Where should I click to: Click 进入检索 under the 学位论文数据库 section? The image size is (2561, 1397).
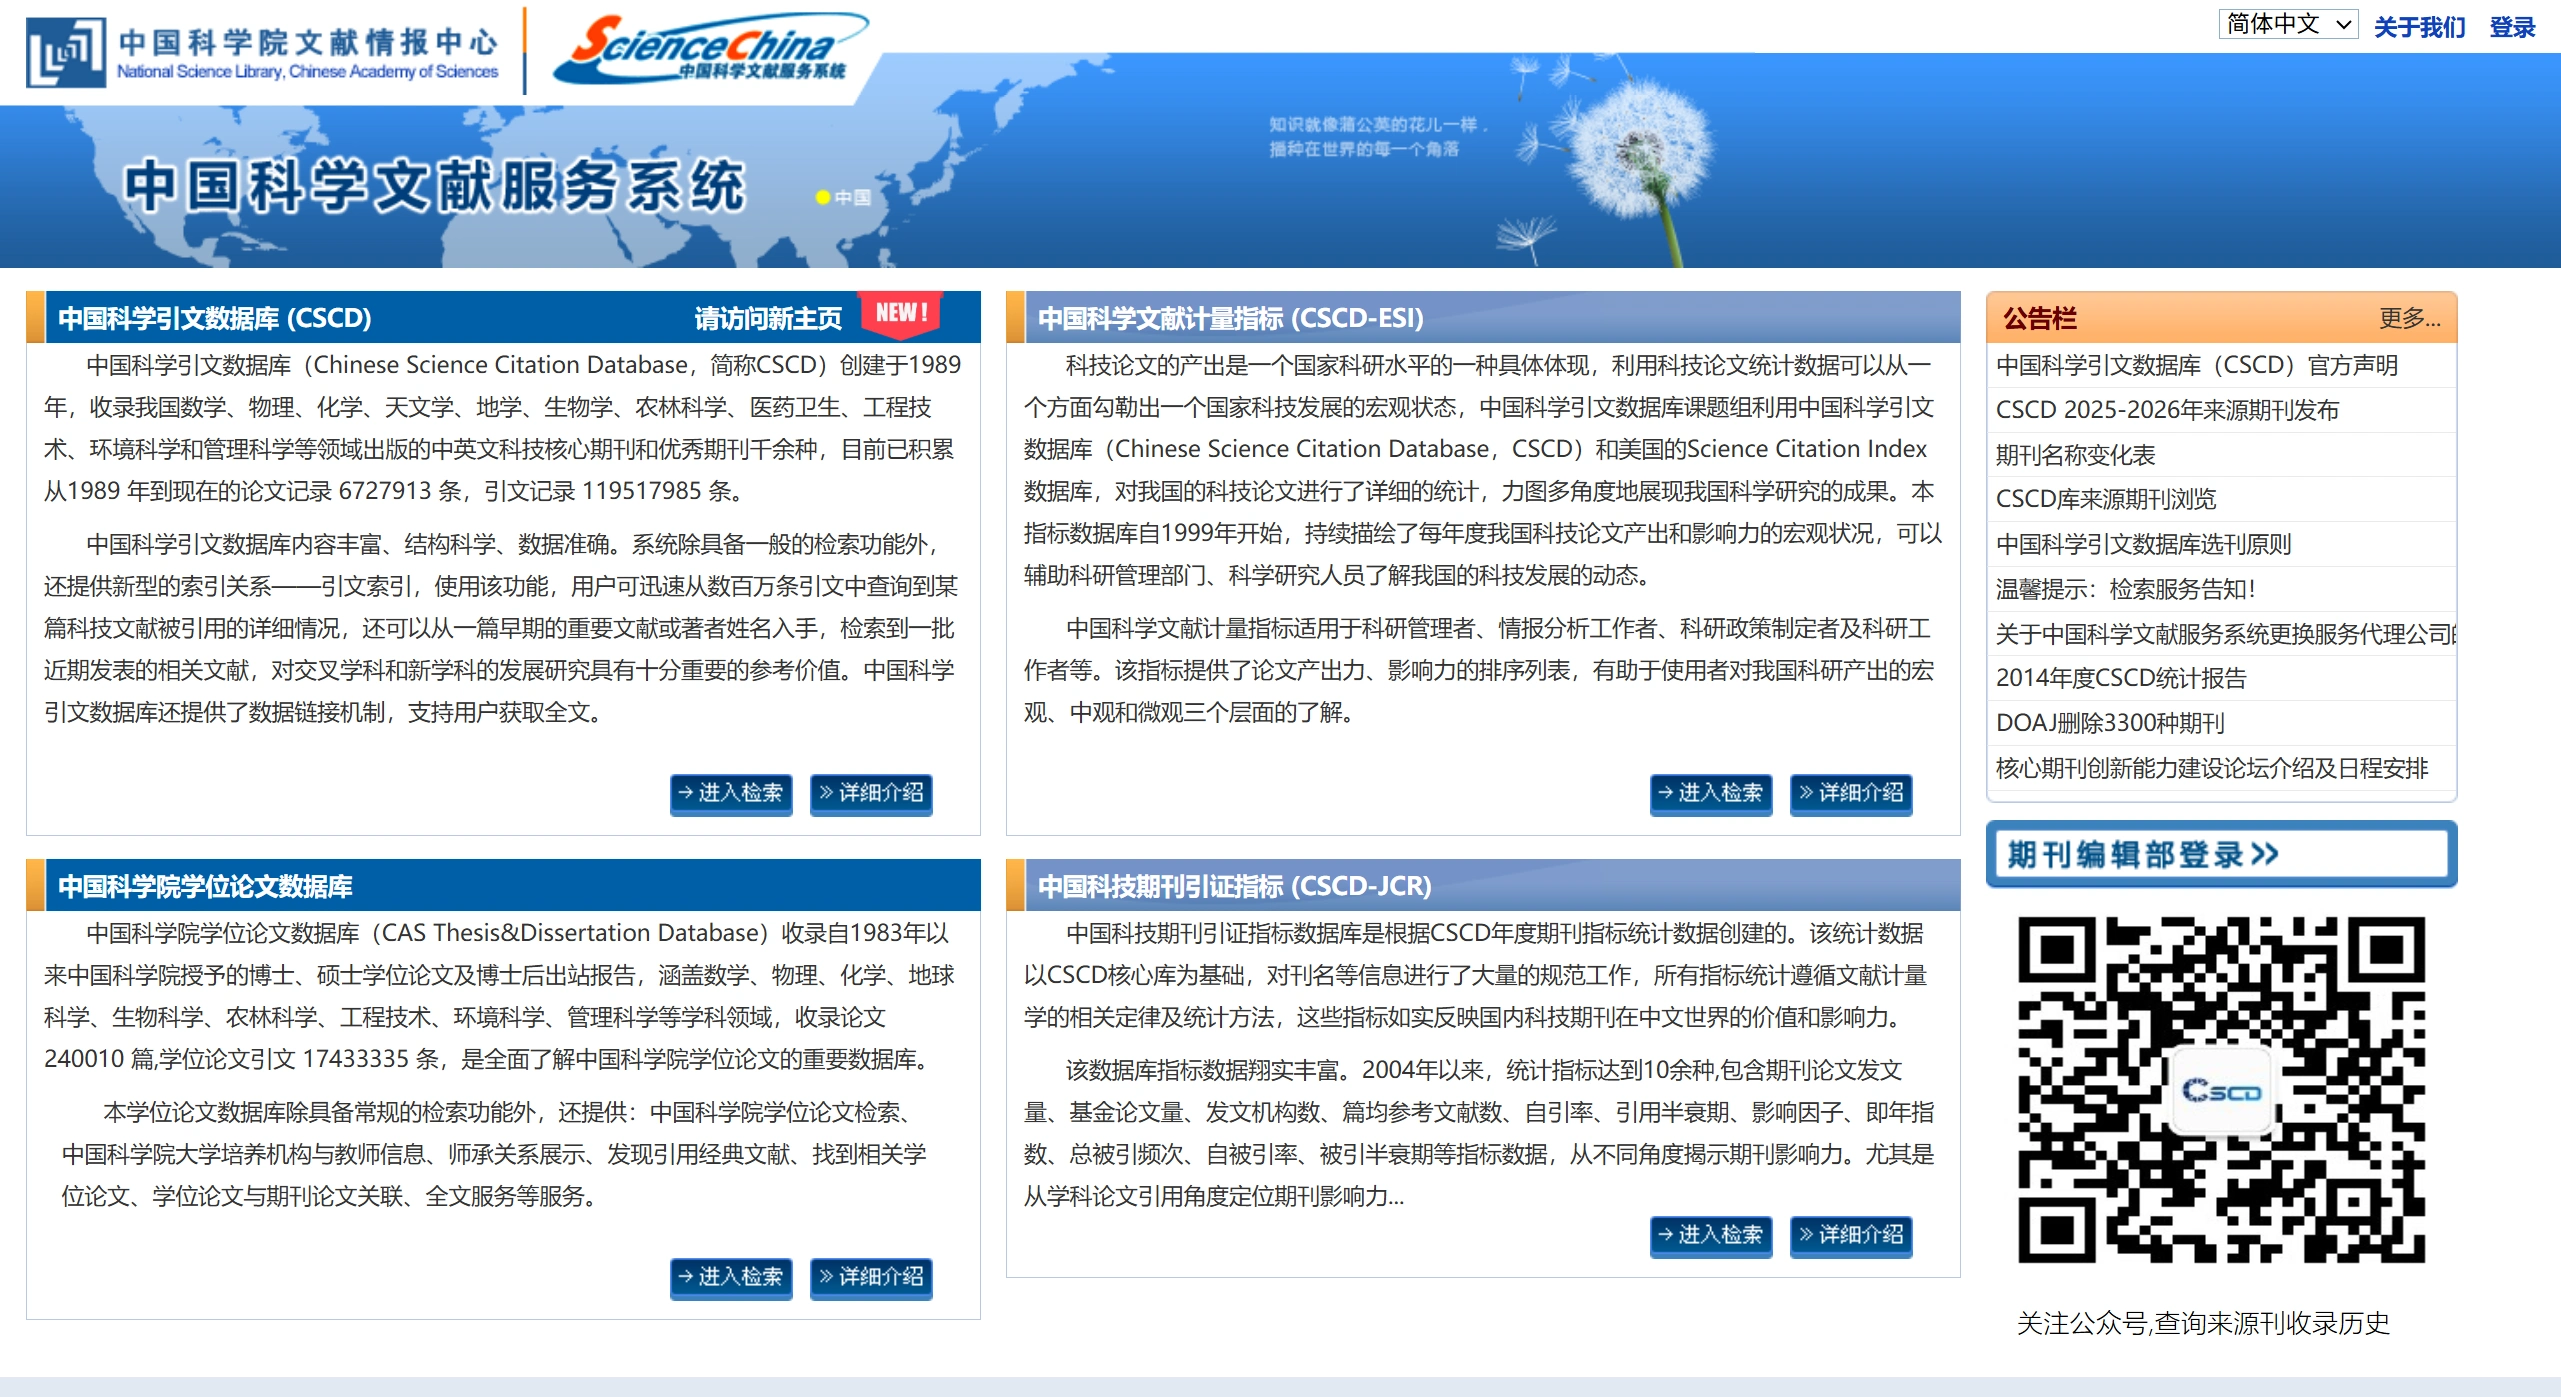(x=731, y=1277)
